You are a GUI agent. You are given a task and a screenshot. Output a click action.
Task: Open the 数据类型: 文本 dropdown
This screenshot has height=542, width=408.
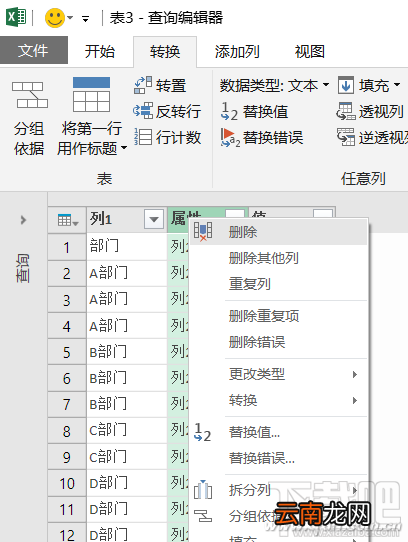[274, 85]
